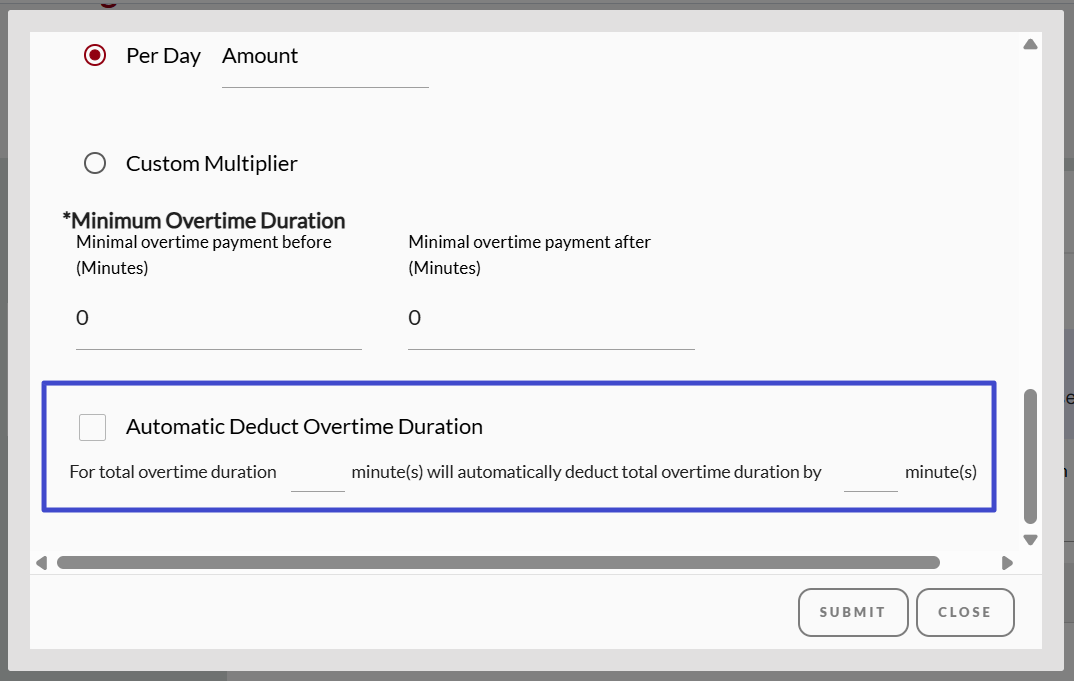This screenshot has width=1074, height=681.
Task: Click the Custom Multiplier label text
Action: pos(211,163)
